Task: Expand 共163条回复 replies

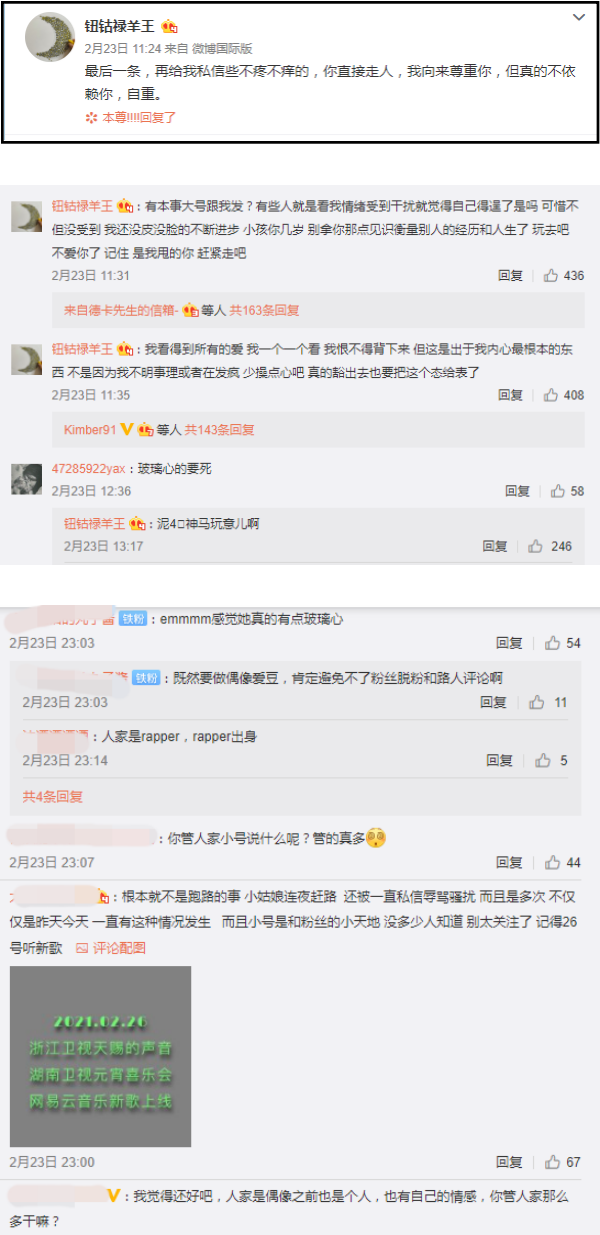Action: [264, 311]
